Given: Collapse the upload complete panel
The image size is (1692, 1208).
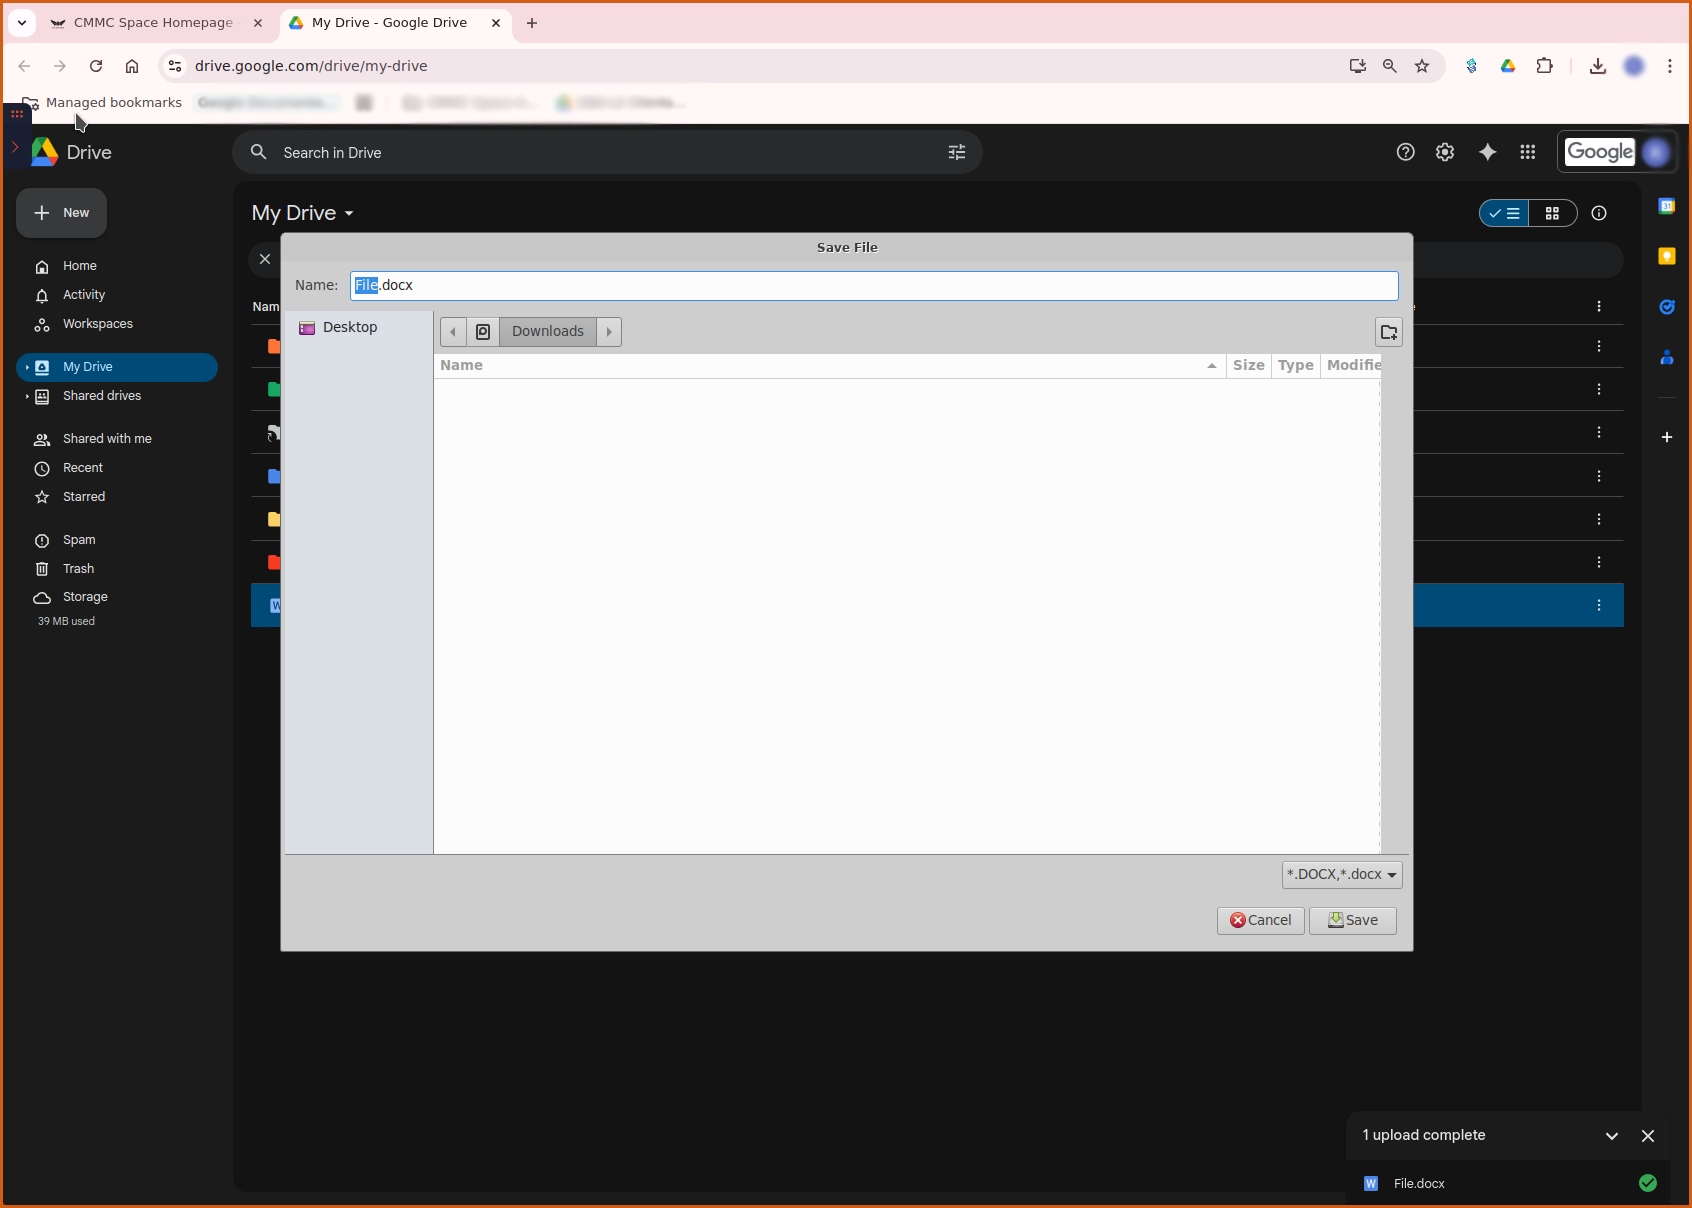Looking at the screenshot, I should tap(1612, 1136).
